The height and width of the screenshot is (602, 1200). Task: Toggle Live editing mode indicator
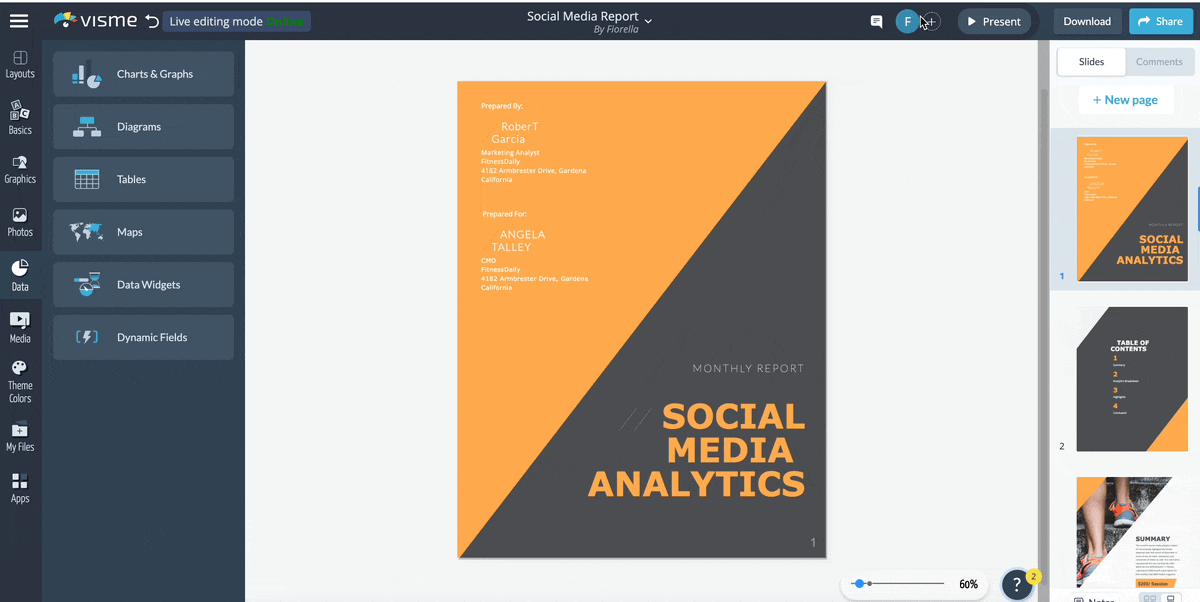pos(237,21)
